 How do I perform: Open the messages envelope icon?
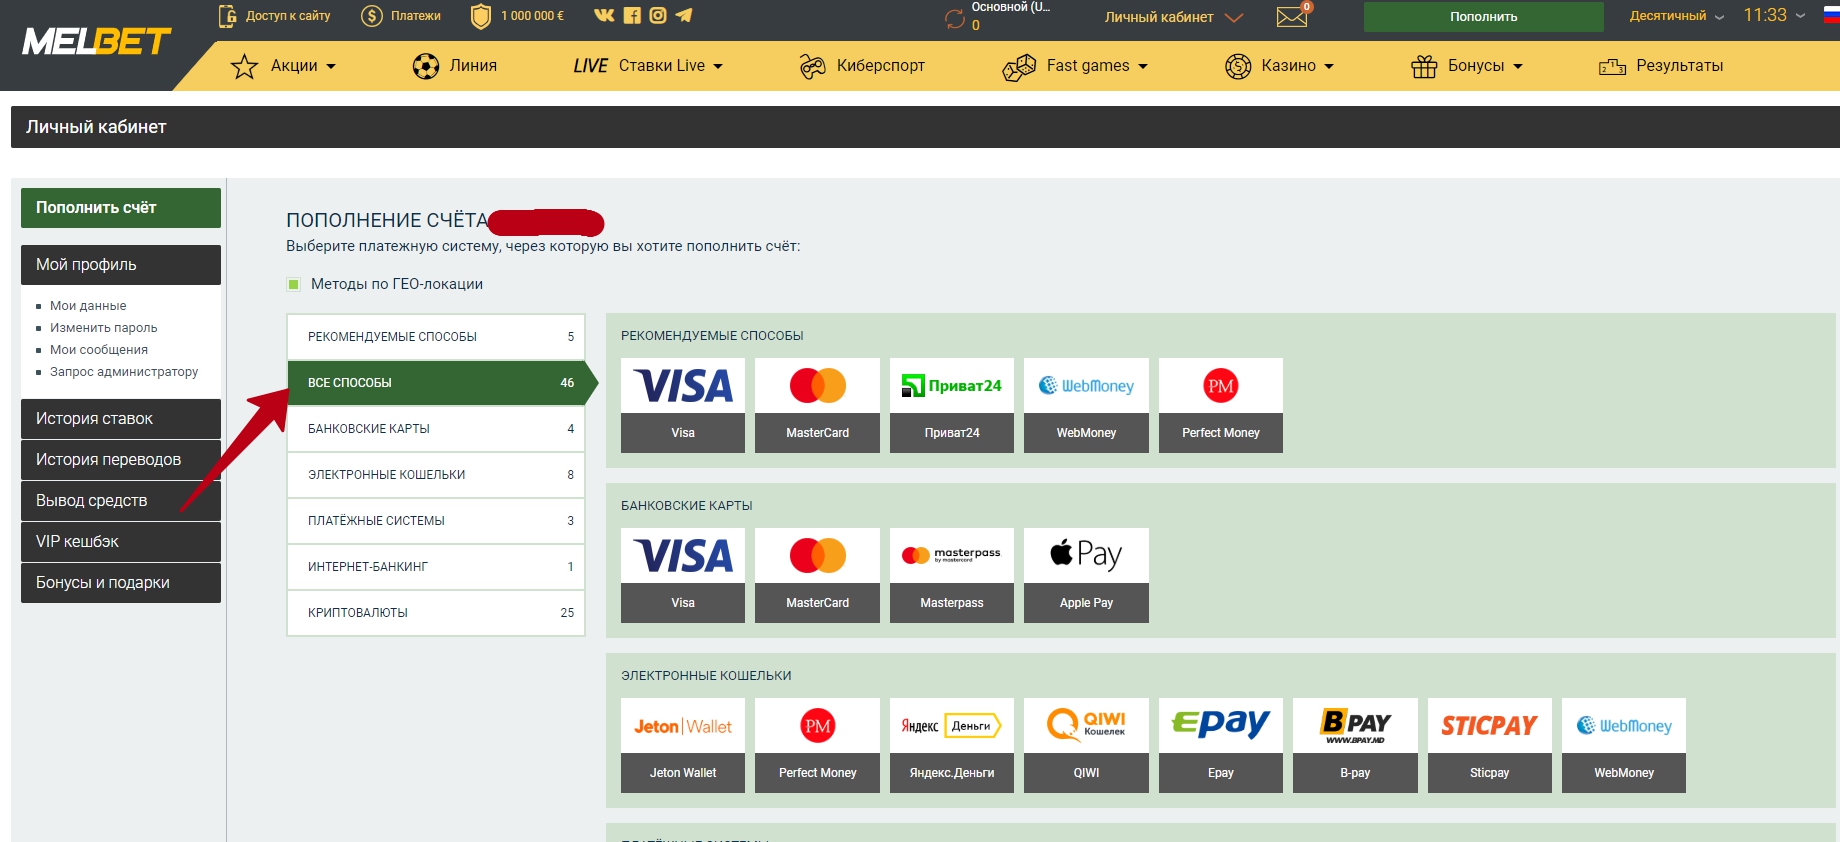click(x=1292, y=16)
